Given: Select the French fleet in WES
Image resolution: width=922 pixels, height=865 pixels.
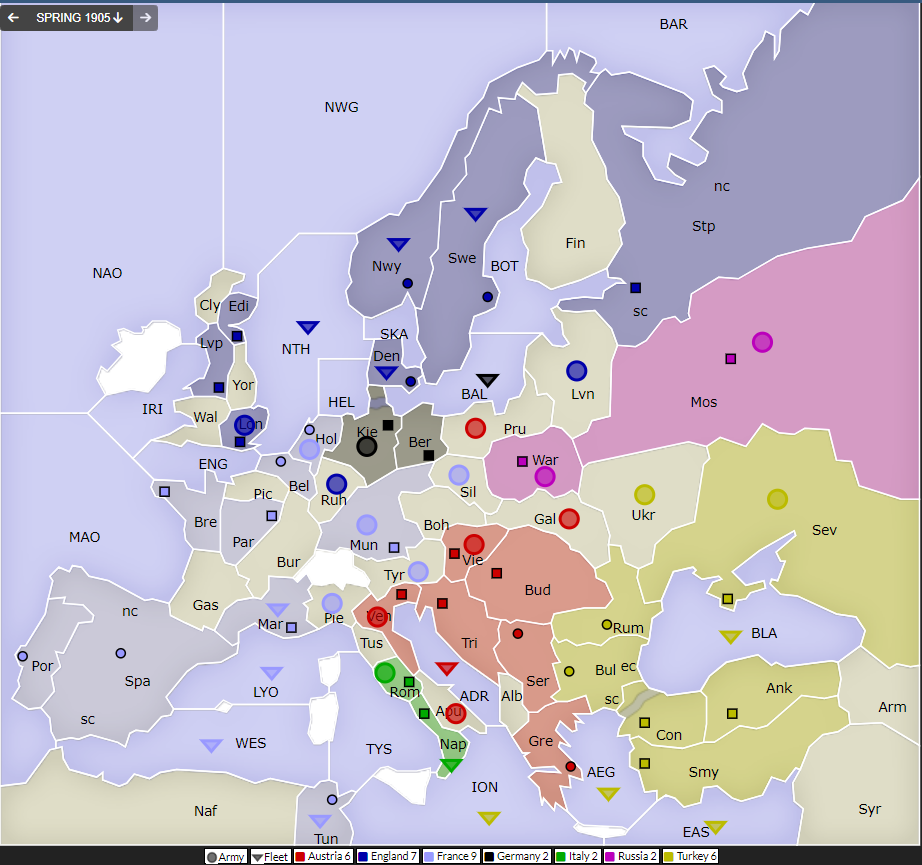Looking at the screenshot, I should (x=211, y=746).
